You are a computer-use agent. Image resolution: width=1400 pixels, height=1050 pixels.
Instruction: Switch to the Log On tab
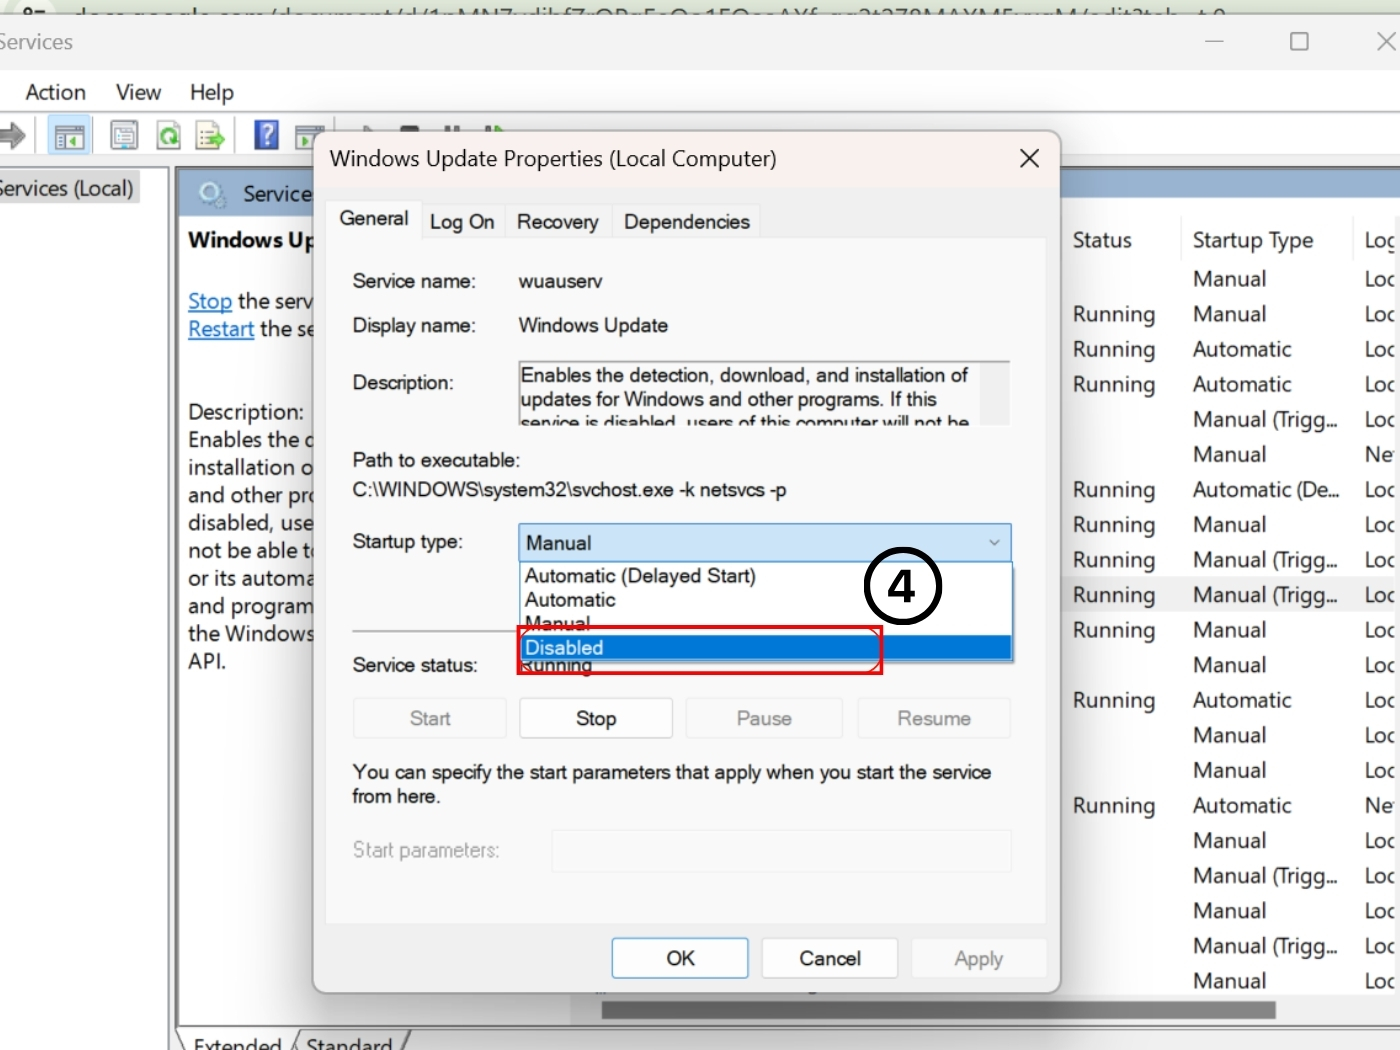(x=462, y=222)
